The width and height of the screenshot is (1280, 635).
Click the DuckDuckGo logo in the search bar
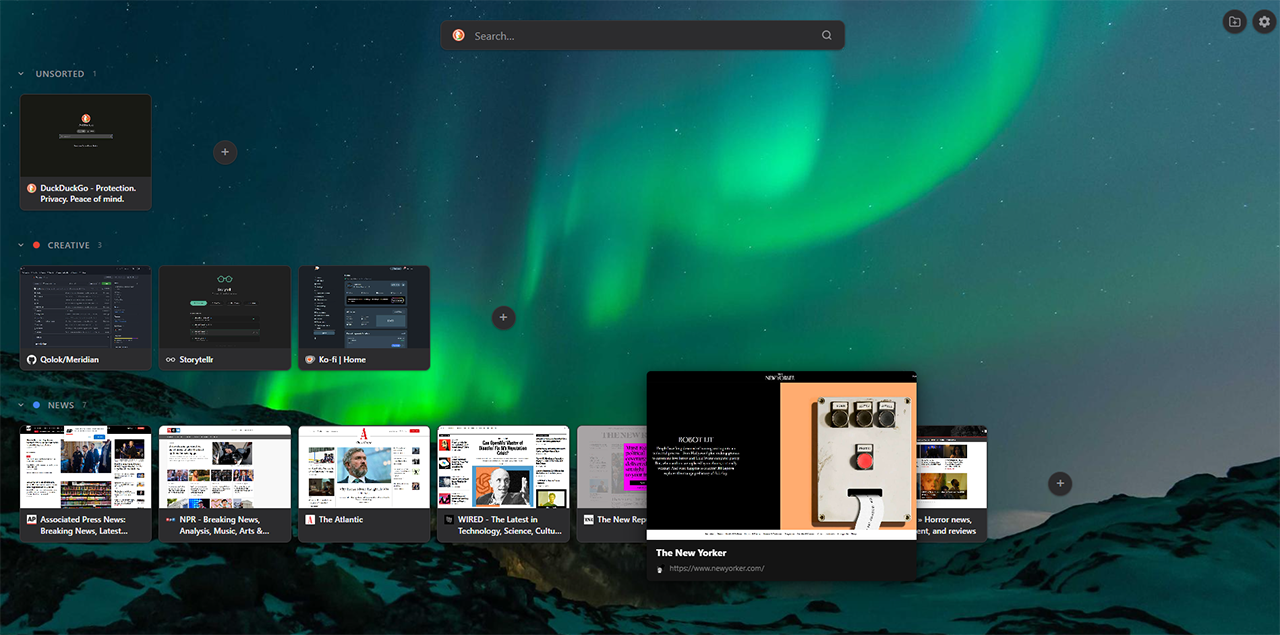[458, 35]
